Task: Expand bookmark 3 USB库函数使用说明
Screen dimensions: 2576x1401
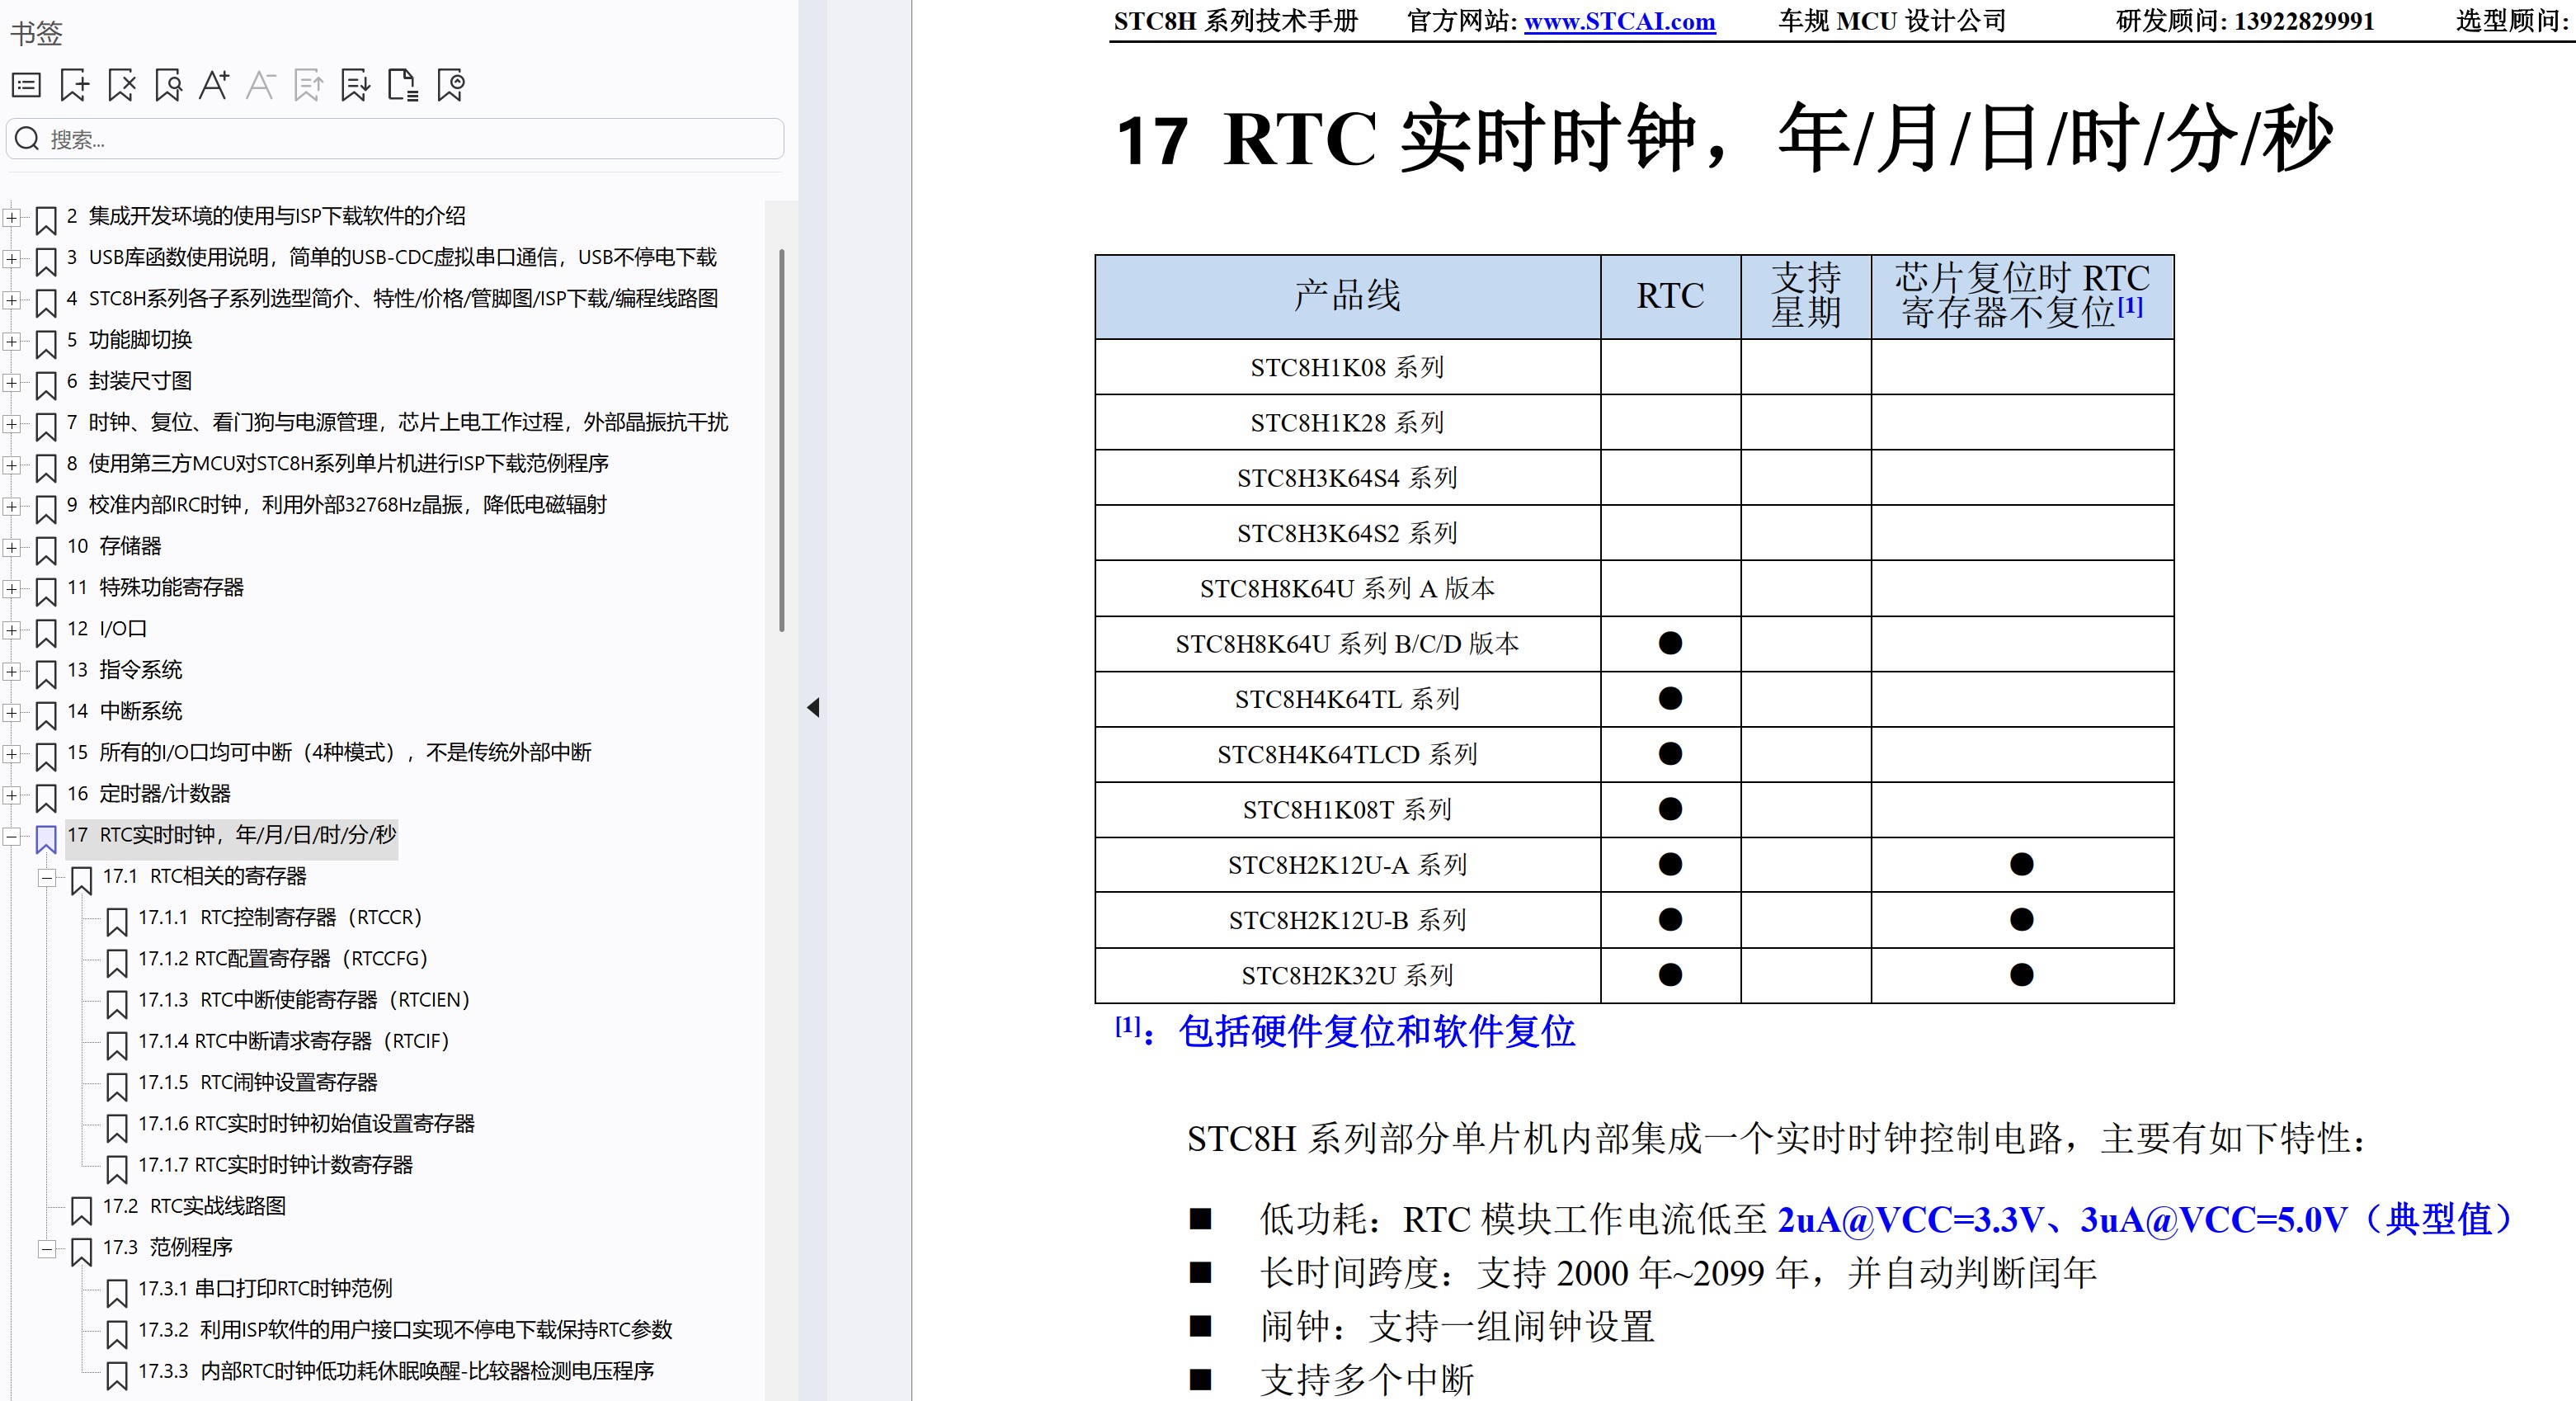Action: [x=11, y=258]
